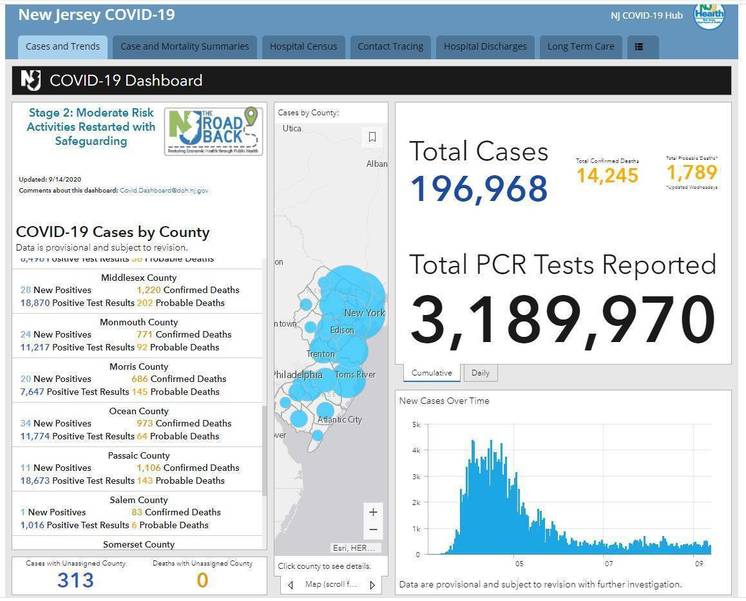Click the NJ Health logo
The height and width of the screenshot is (601, 746).
pos(709,16)
